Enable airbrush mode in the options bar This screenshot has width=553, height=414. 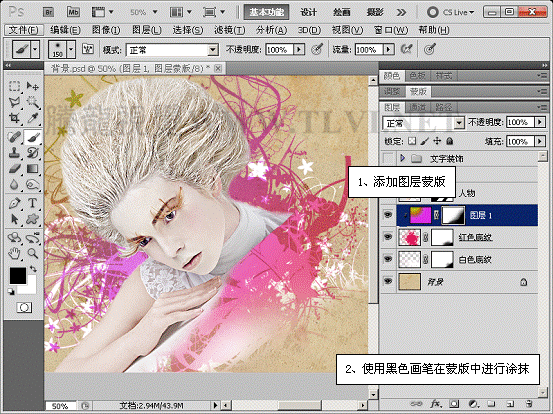coord(407,49)
